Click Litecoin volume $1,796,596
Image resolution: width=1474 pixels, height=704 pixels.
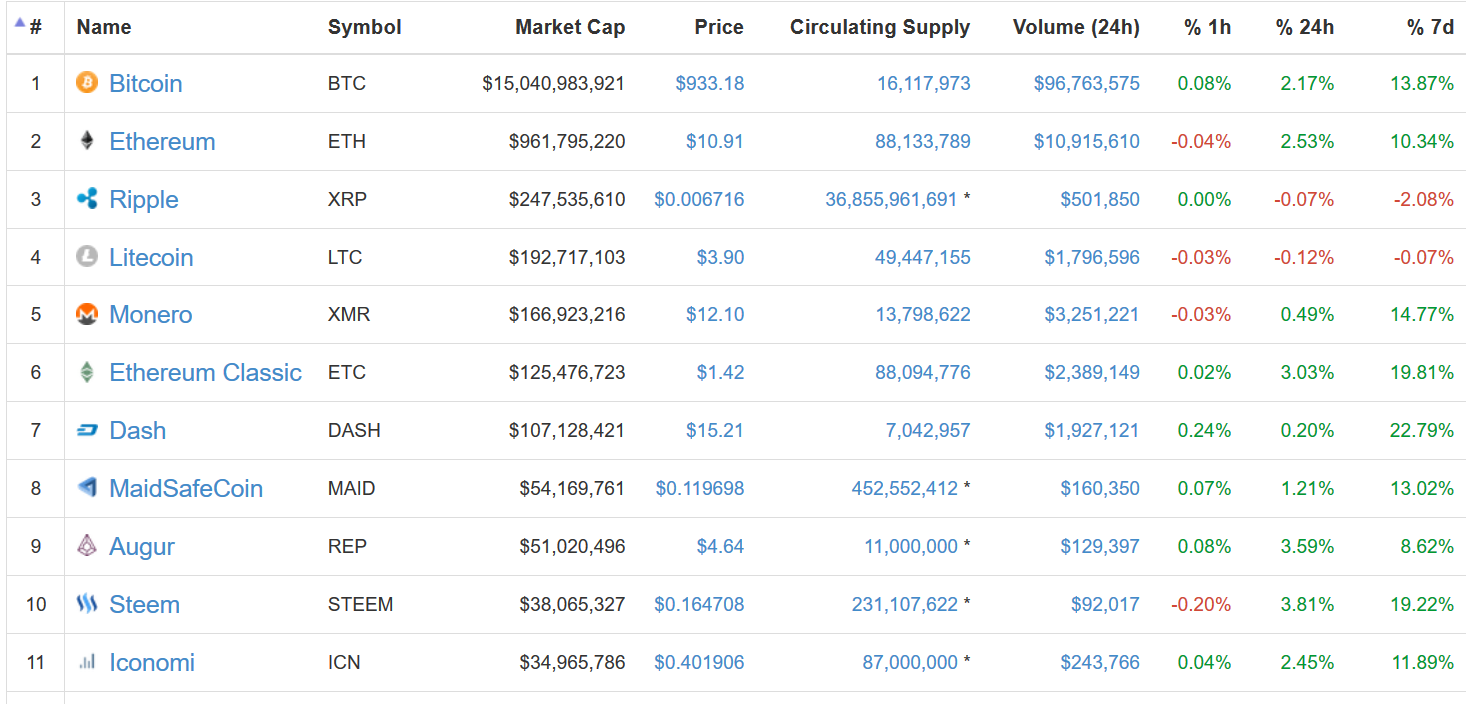(x=1092, y=257)
